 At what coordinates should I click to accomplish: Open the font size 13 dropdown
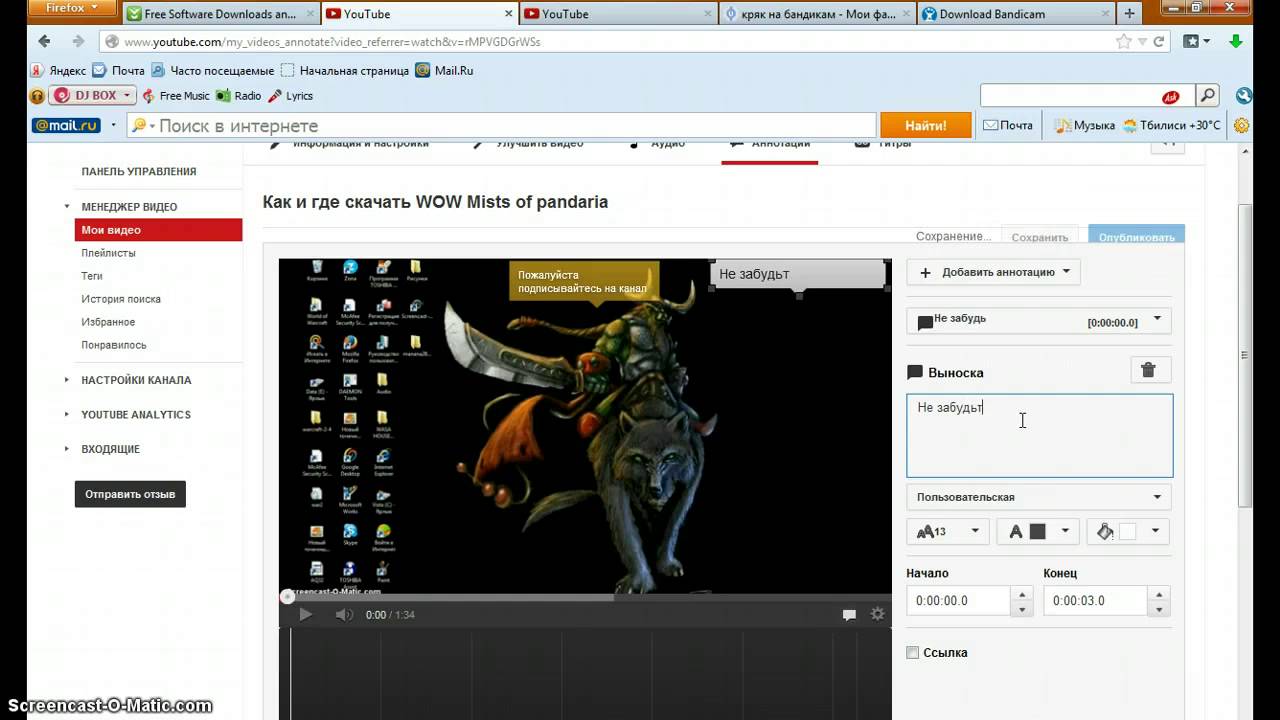tap(948, 532)
